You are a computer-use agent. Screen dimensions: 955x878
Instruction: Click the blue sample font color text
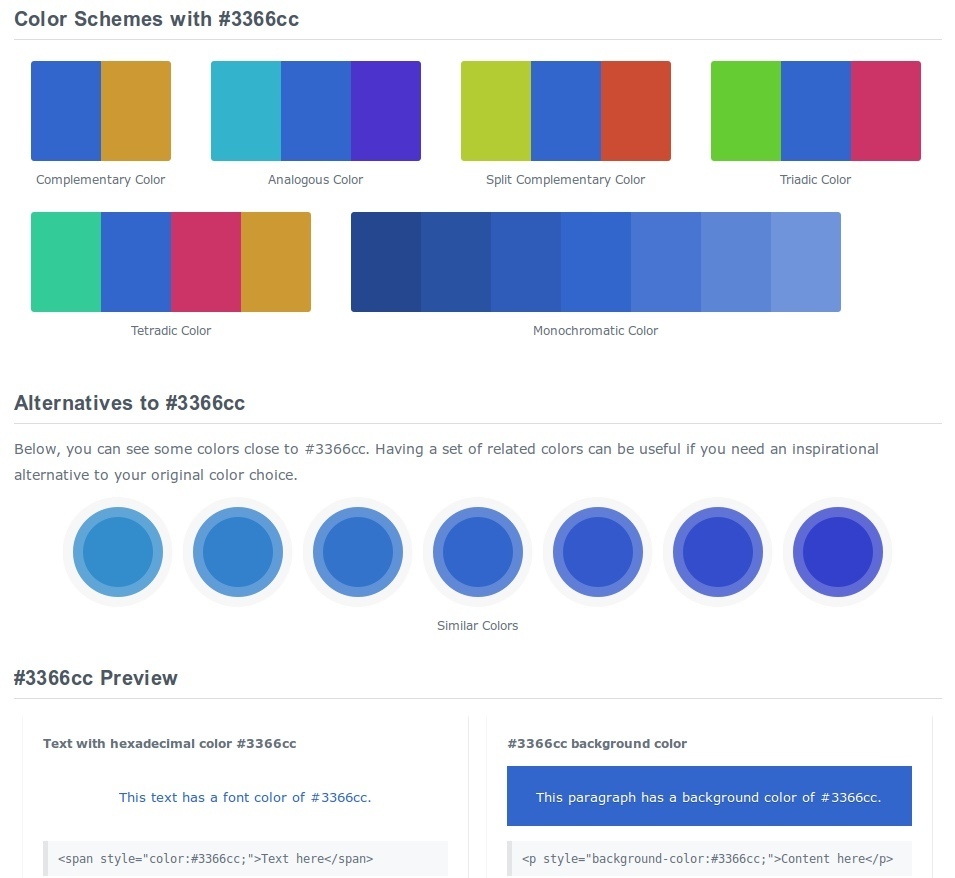coord(245,797)
